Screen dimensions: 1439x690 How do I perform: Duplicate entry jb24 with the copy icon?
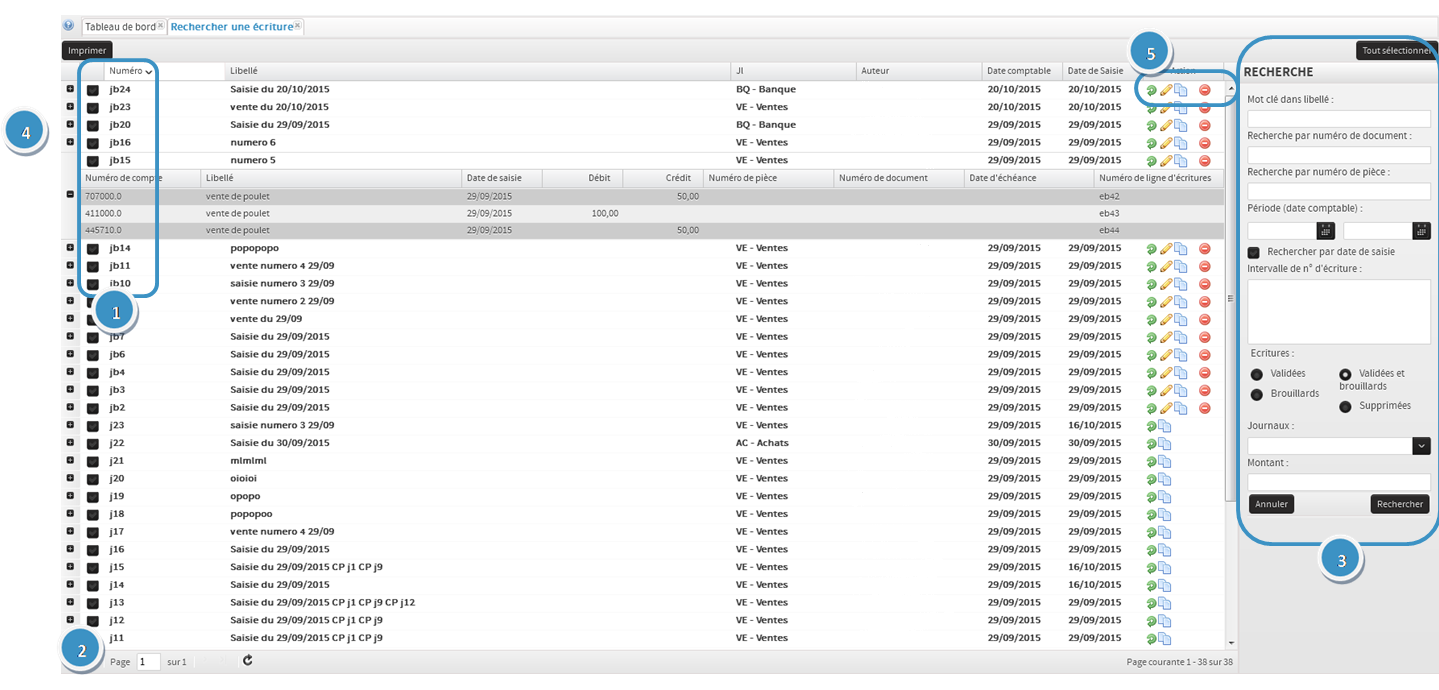click(1178, 89)
